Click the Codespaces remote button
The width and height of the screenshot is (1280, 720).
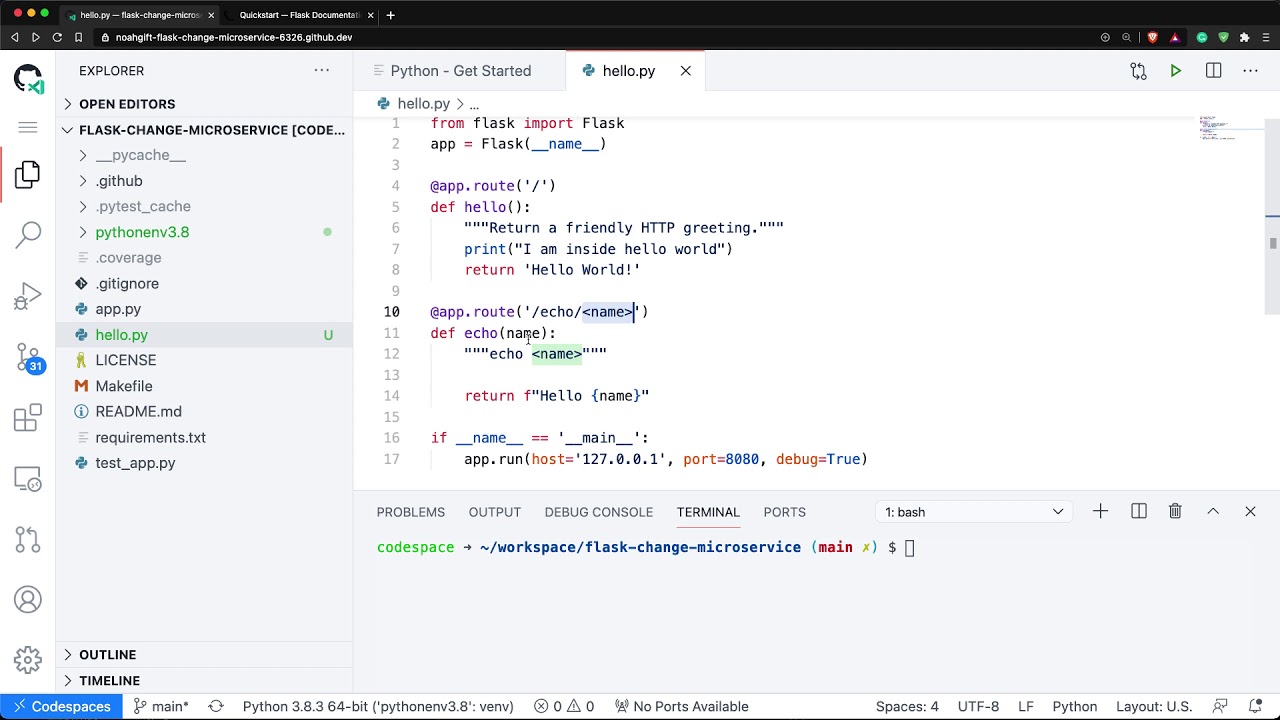[60, 707]
